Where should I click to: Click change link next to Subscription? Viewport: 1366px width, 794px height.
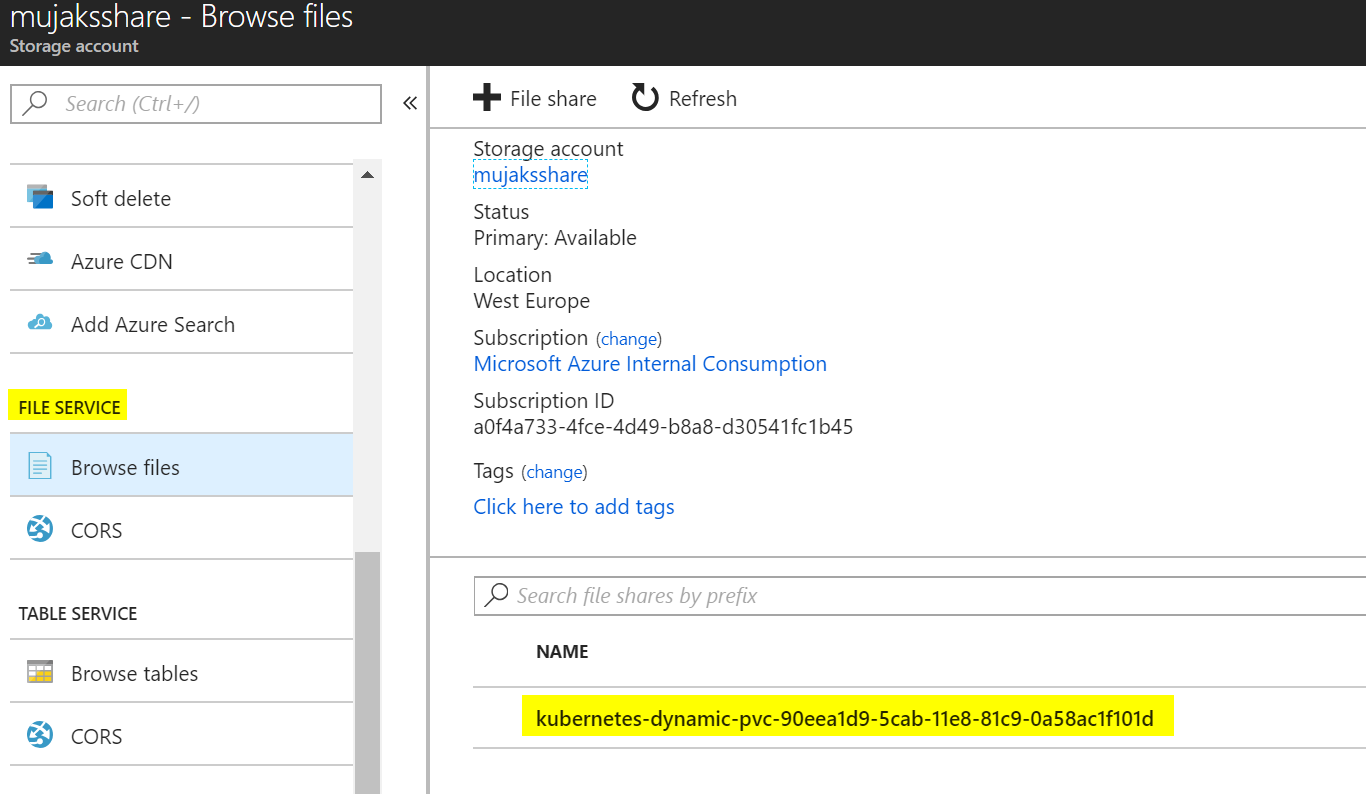pos(629,339)
